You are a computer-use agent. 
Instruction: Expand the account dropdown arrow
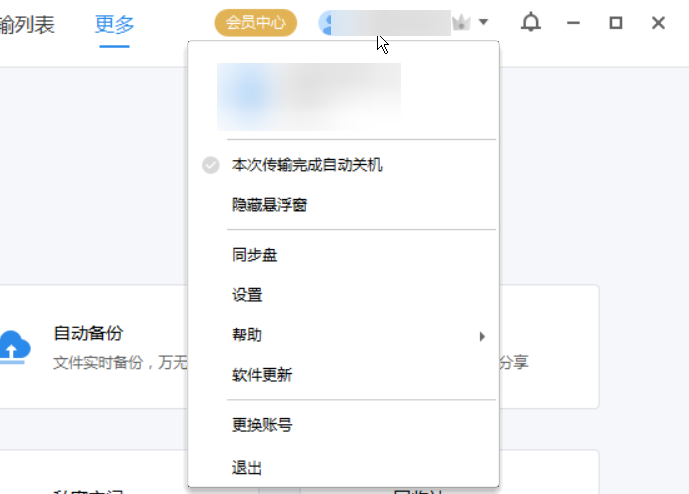(483, 22)
